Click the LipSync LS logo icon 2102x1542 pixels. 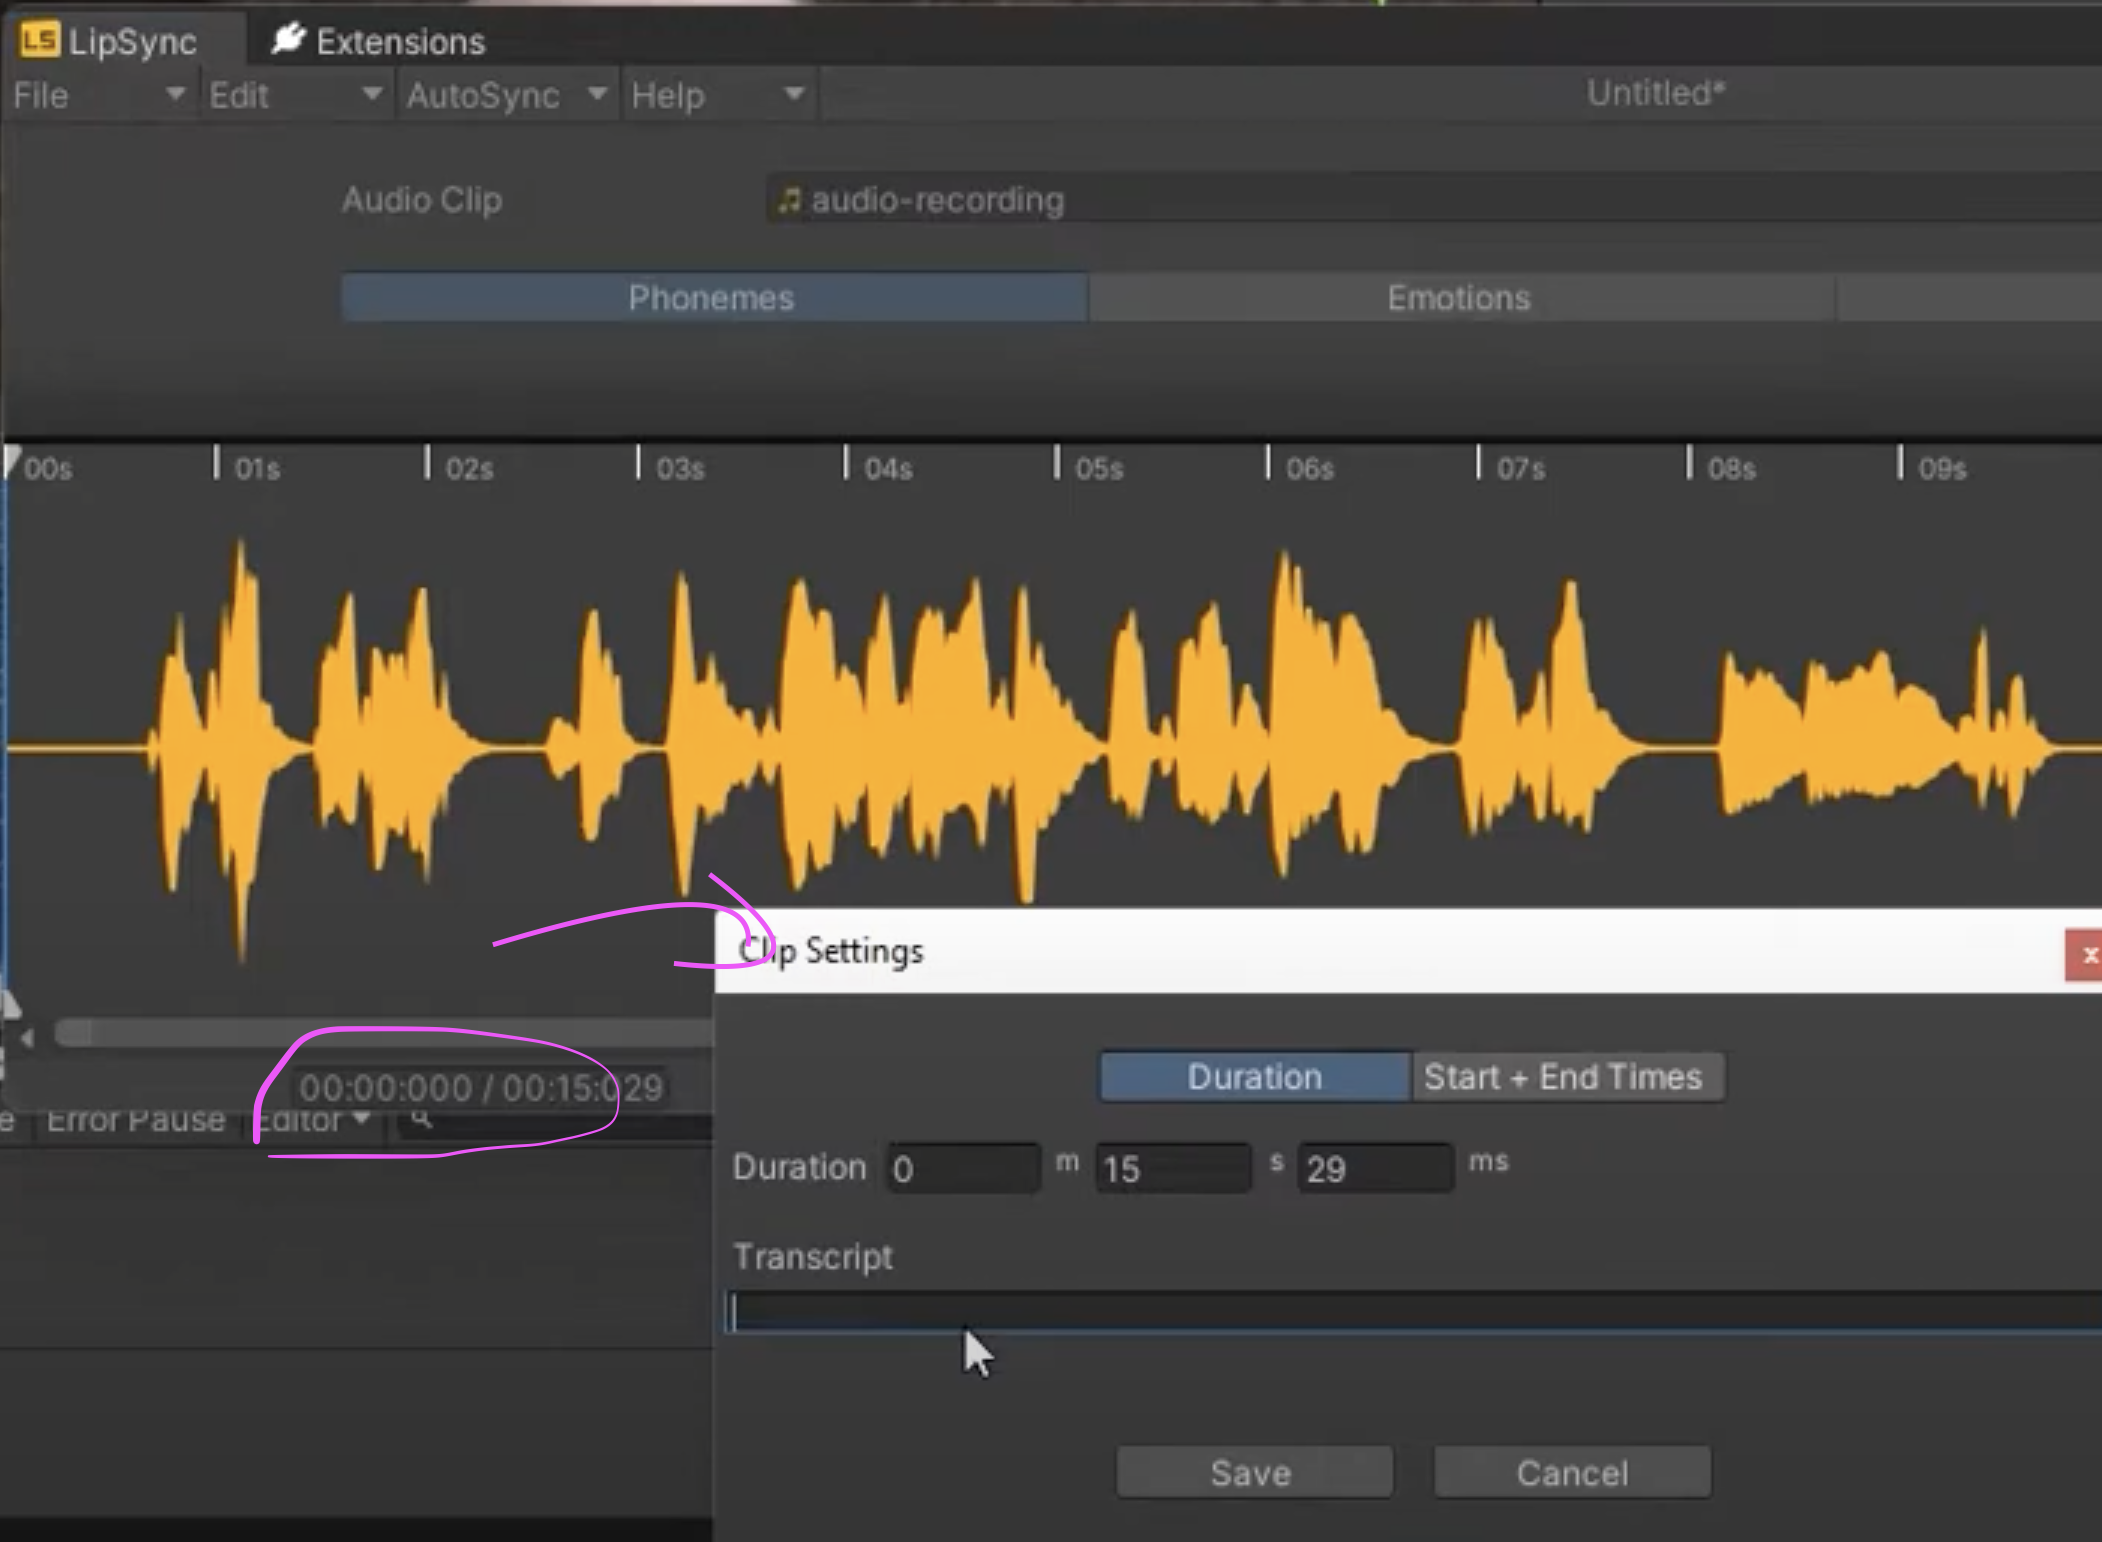40,41
